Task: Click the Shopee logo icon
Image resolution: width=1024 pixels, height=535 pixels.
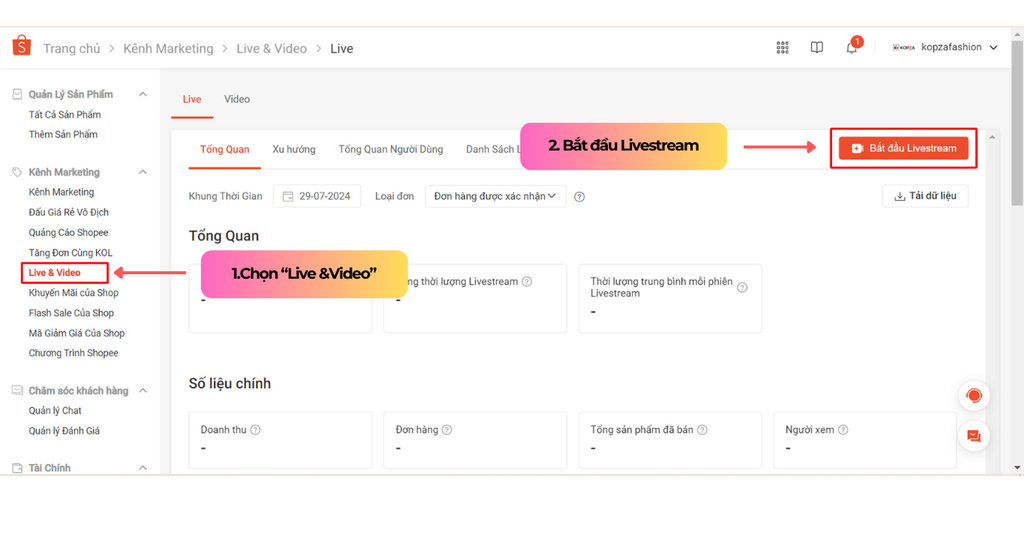Action: (x=22, y=46)
